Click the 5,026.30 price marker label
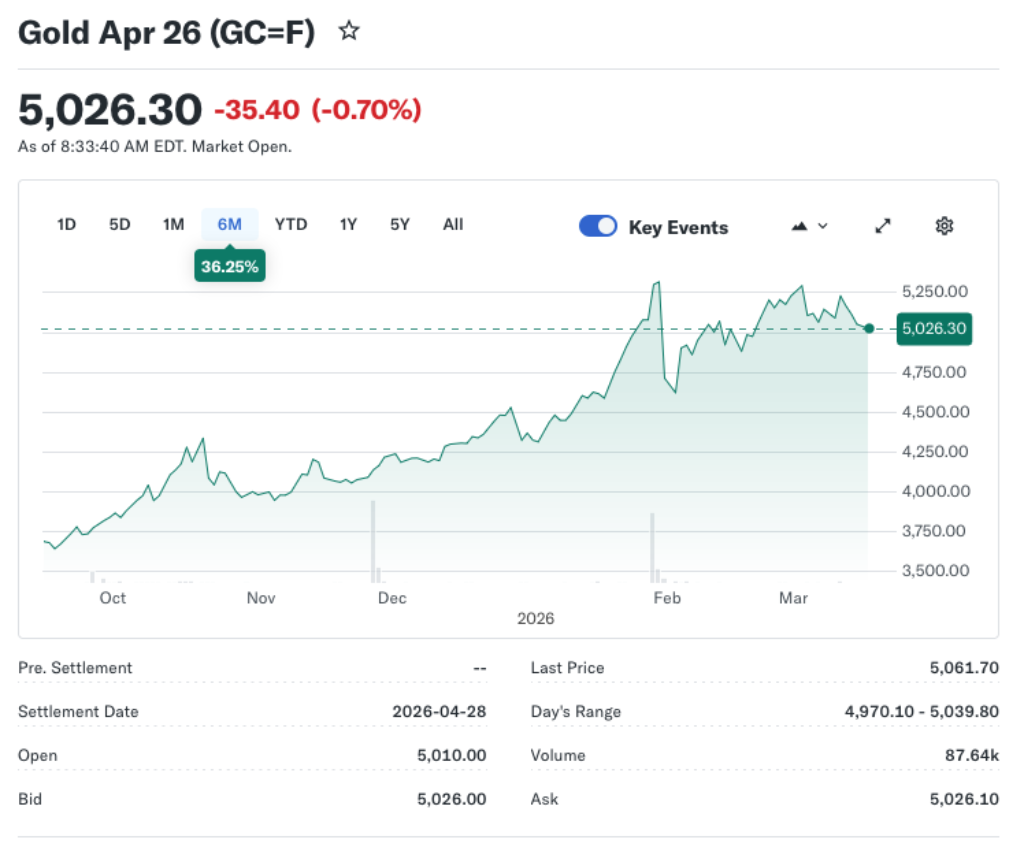This screenshot has height=858, width=1024. point(933,328)
